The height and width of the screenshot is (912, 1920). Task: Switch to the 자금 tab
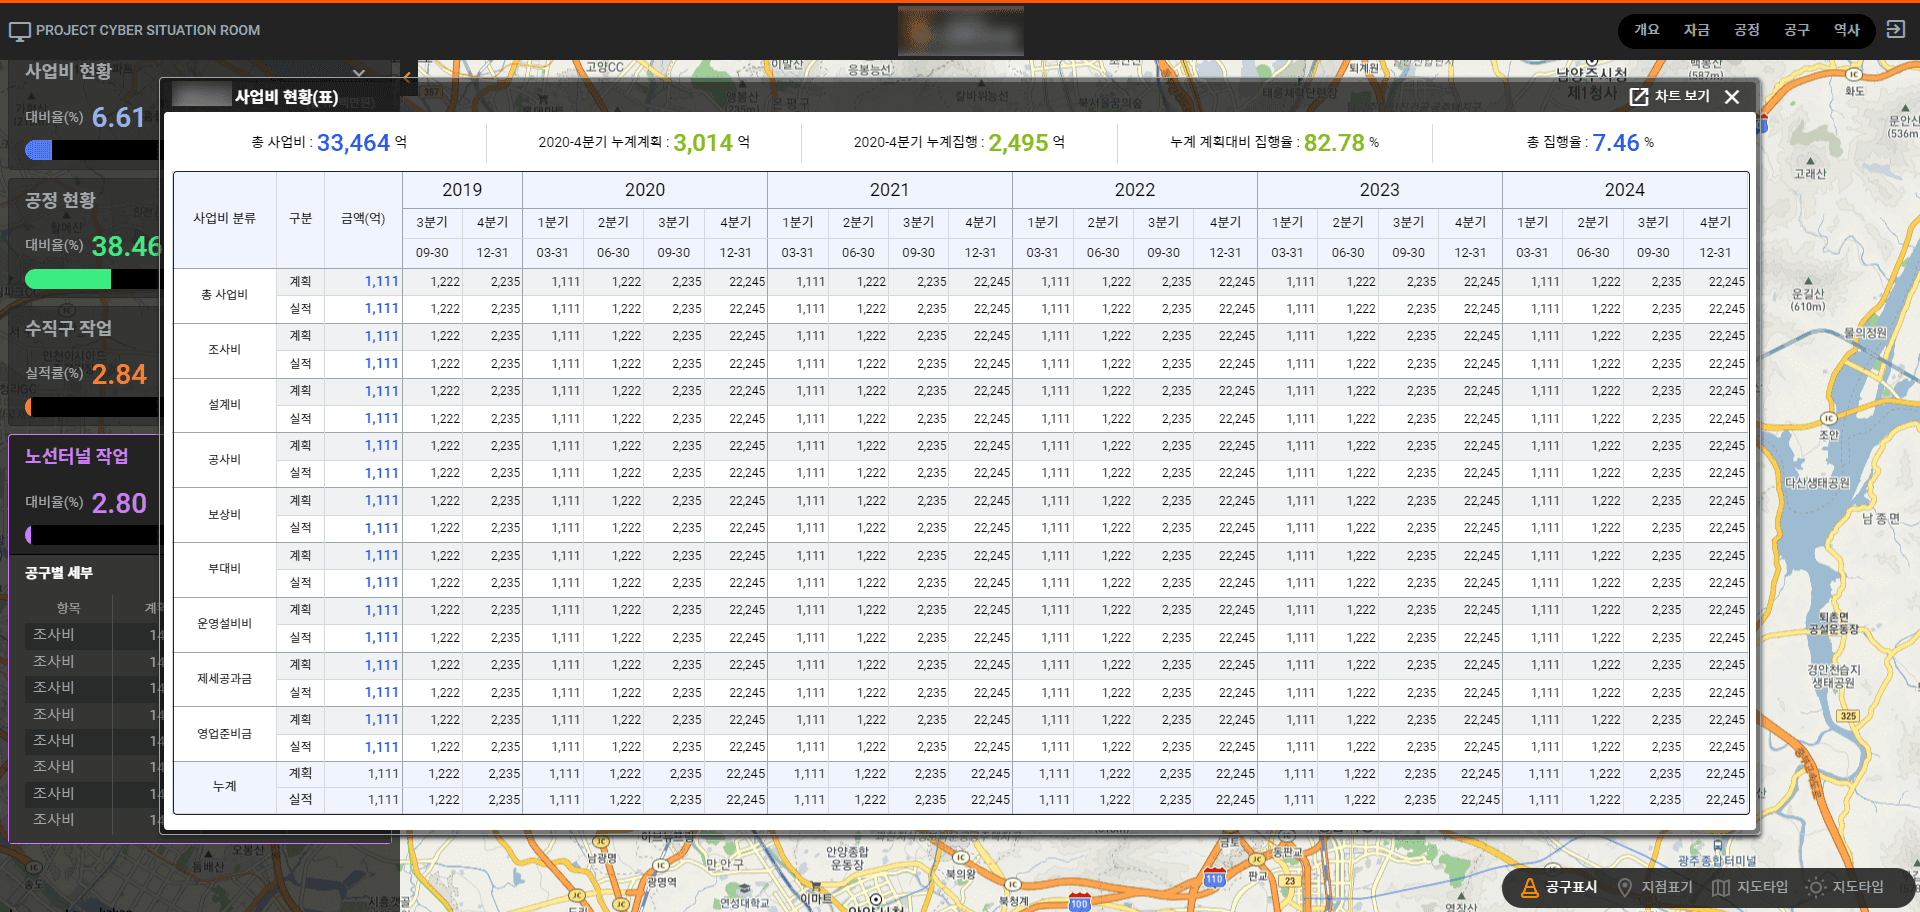[x=1697, y=30]
